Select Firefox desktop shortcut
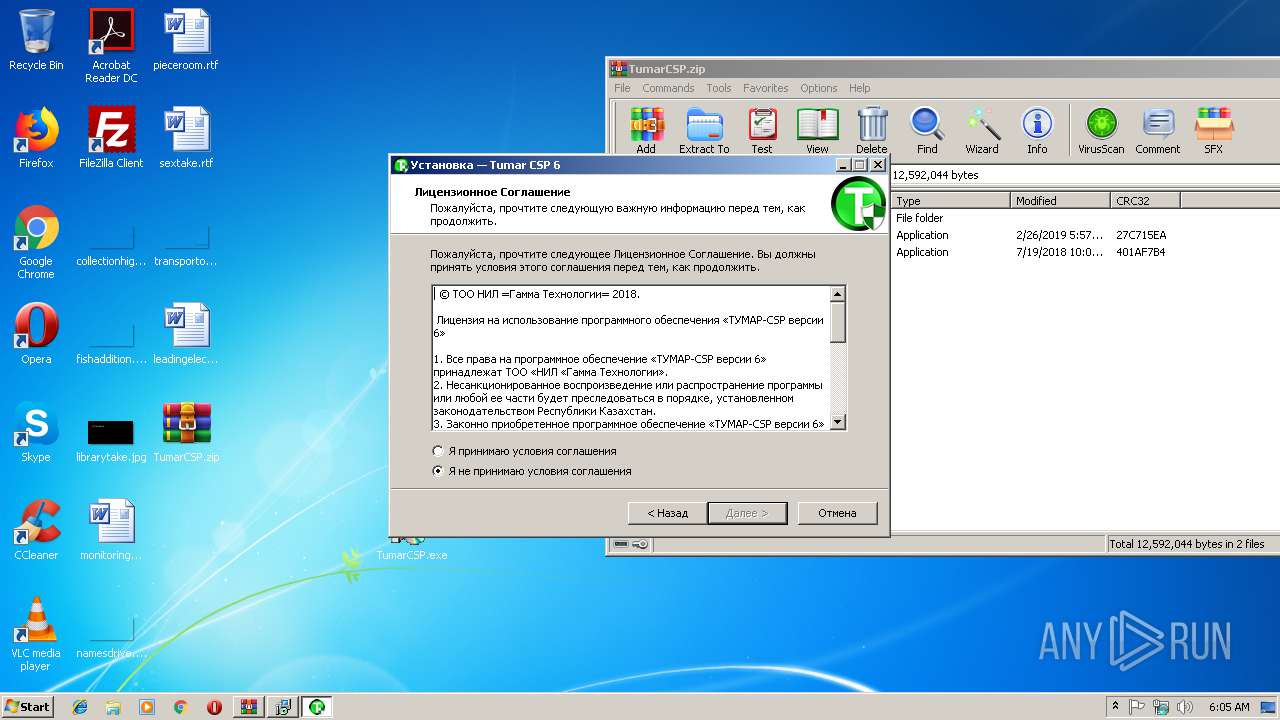Screen dimensions: 1280x720 click(36, 138)
